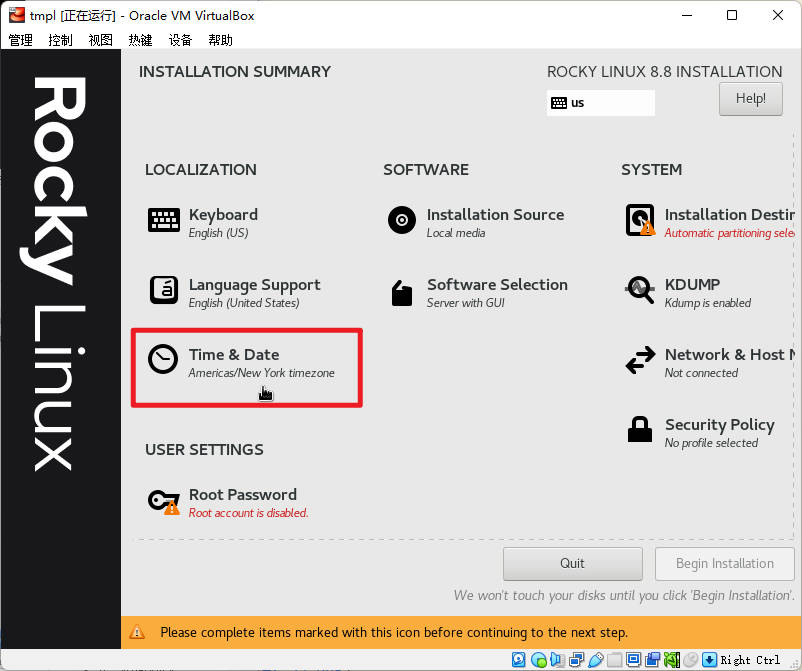Open the 管理 menu
The width and height of the screenshot is (802, 671).
point(20,40)
